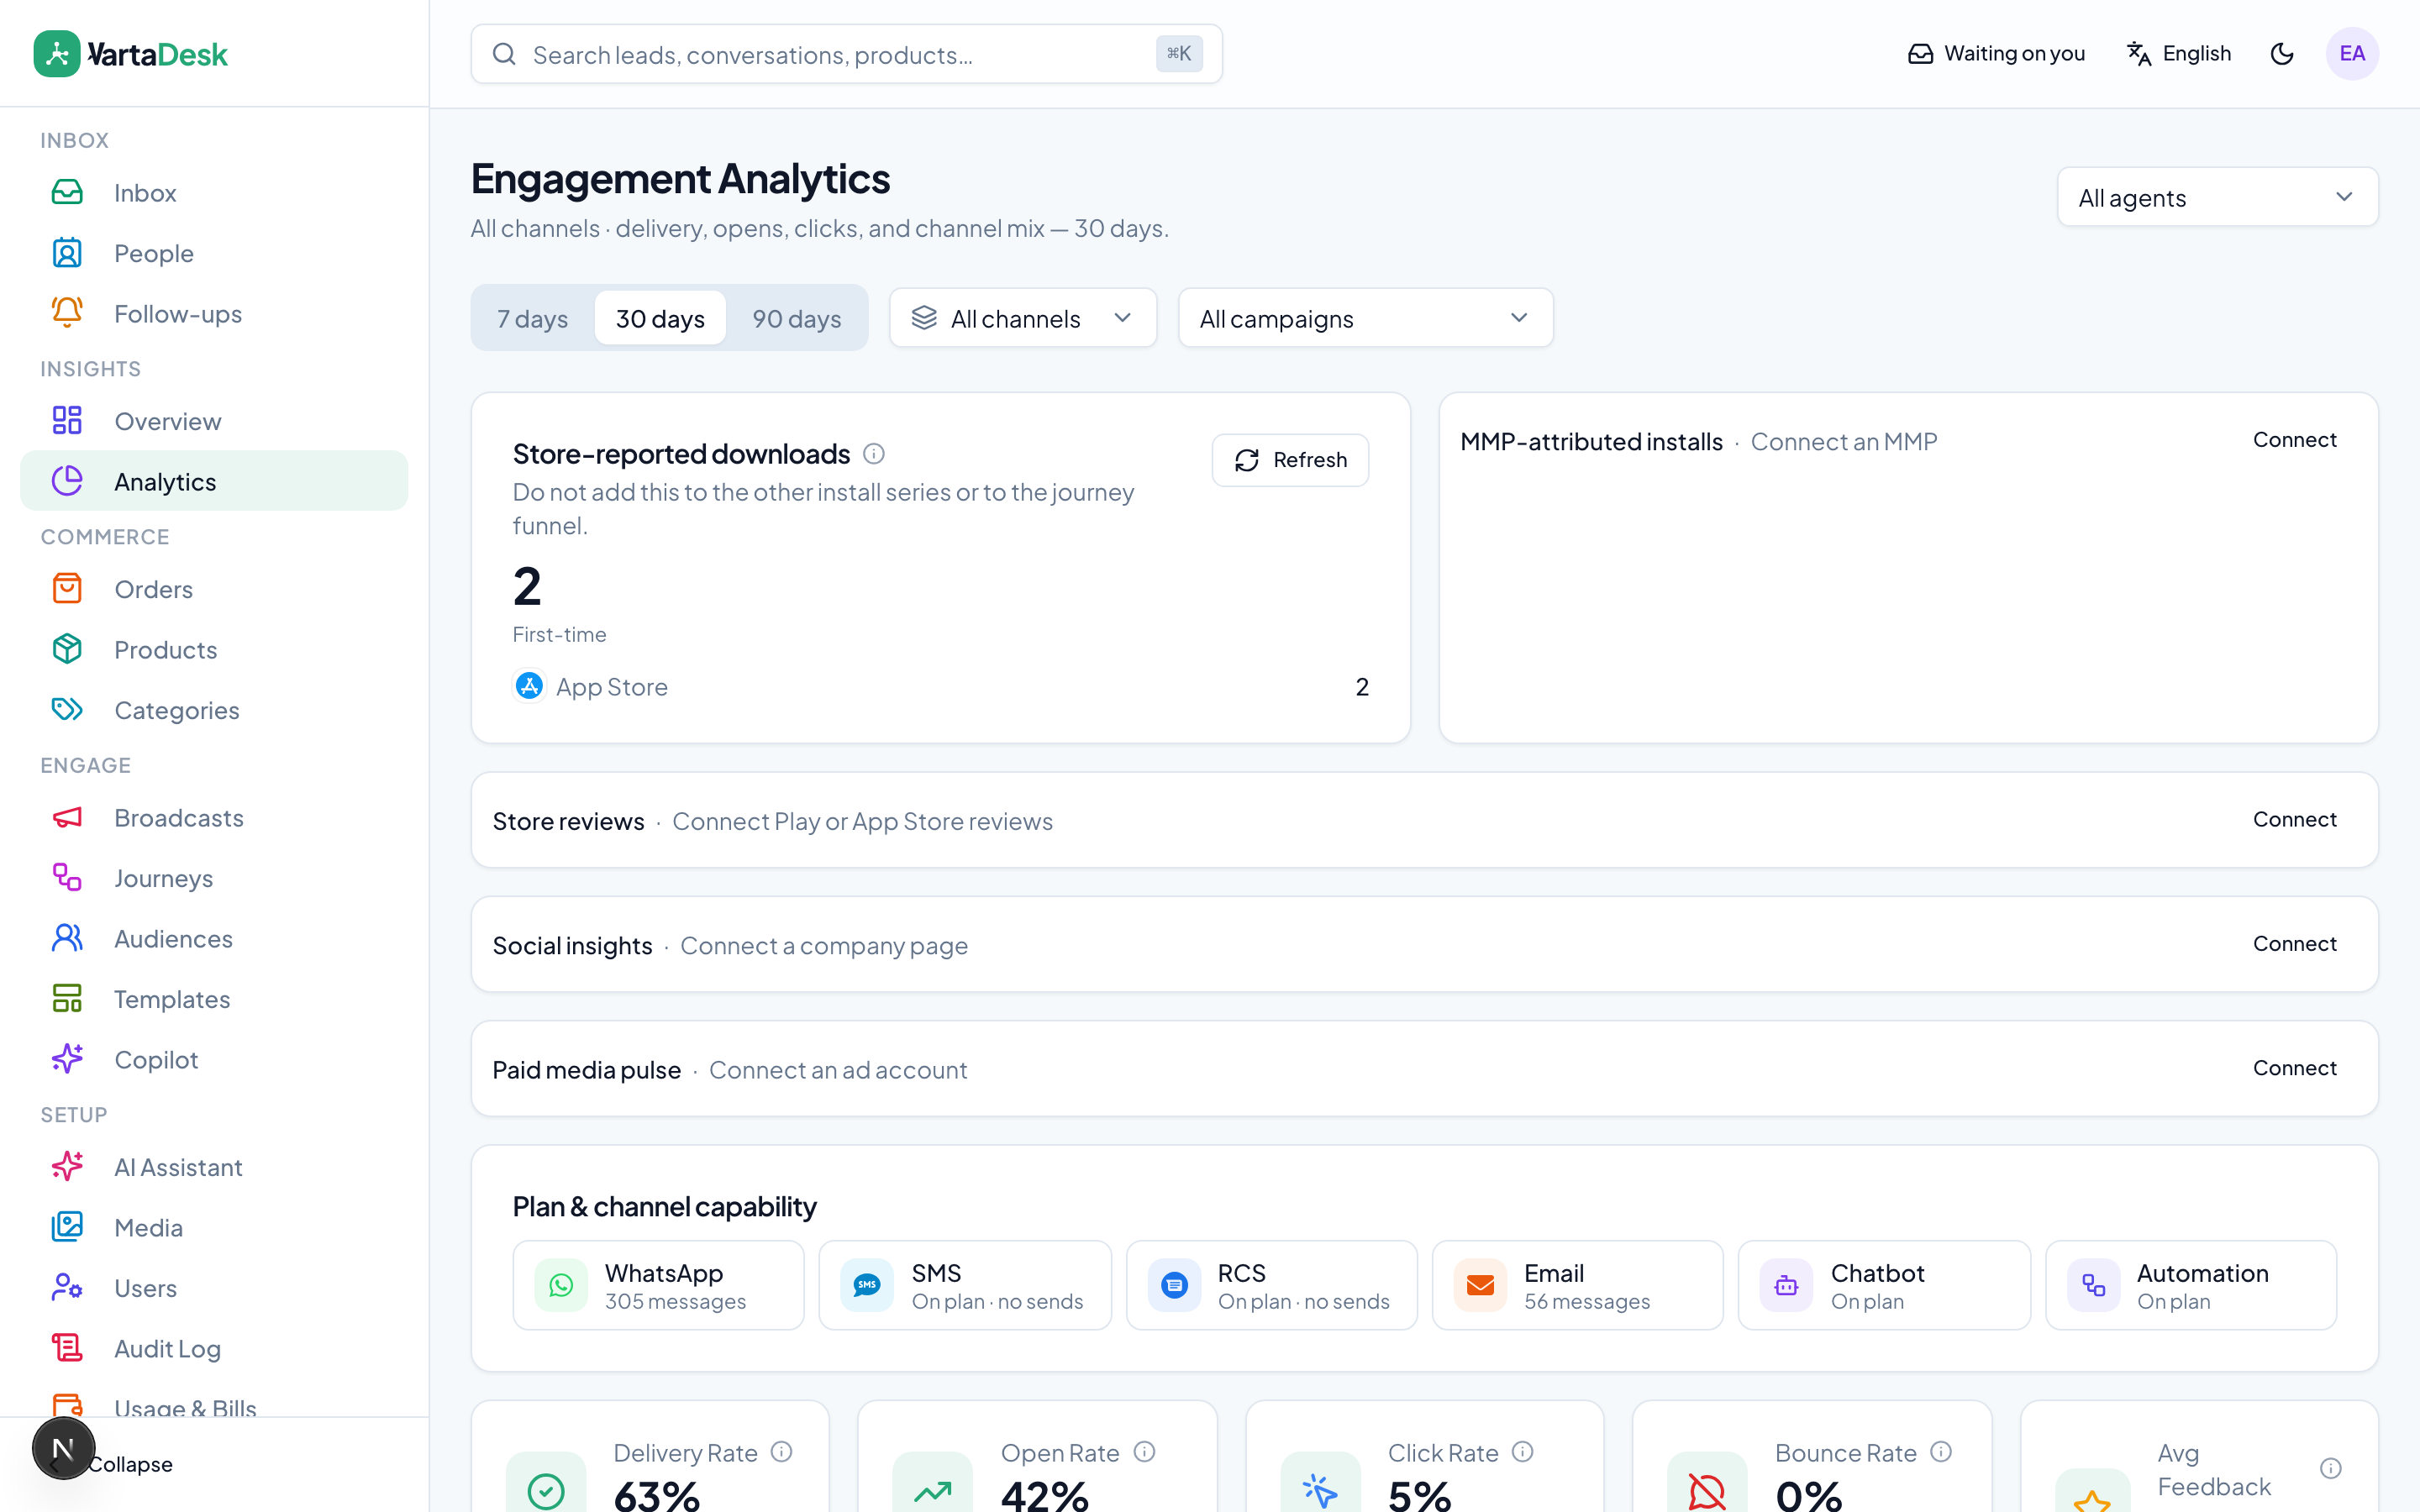Focus the search leads input field

pos(846,54)
